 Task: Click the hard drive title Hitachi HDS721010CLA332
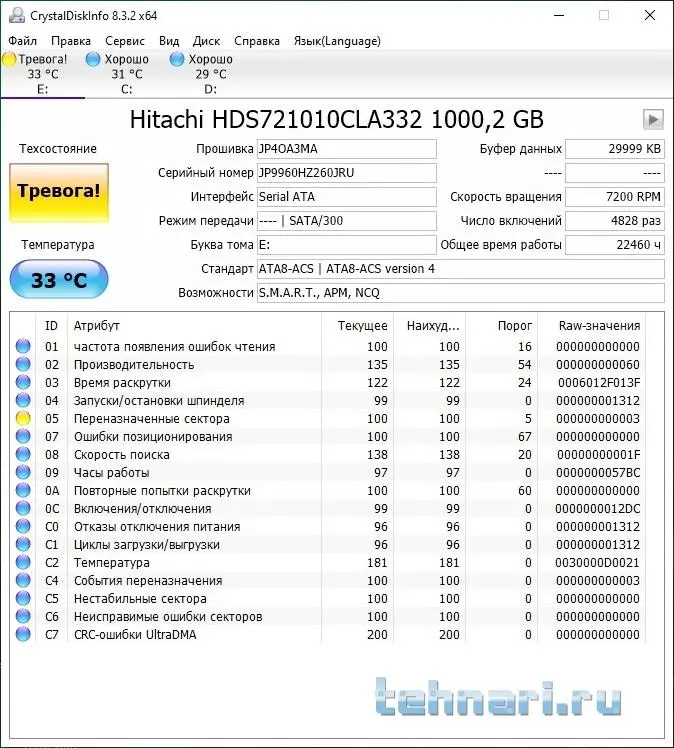[x=337, y=119]
